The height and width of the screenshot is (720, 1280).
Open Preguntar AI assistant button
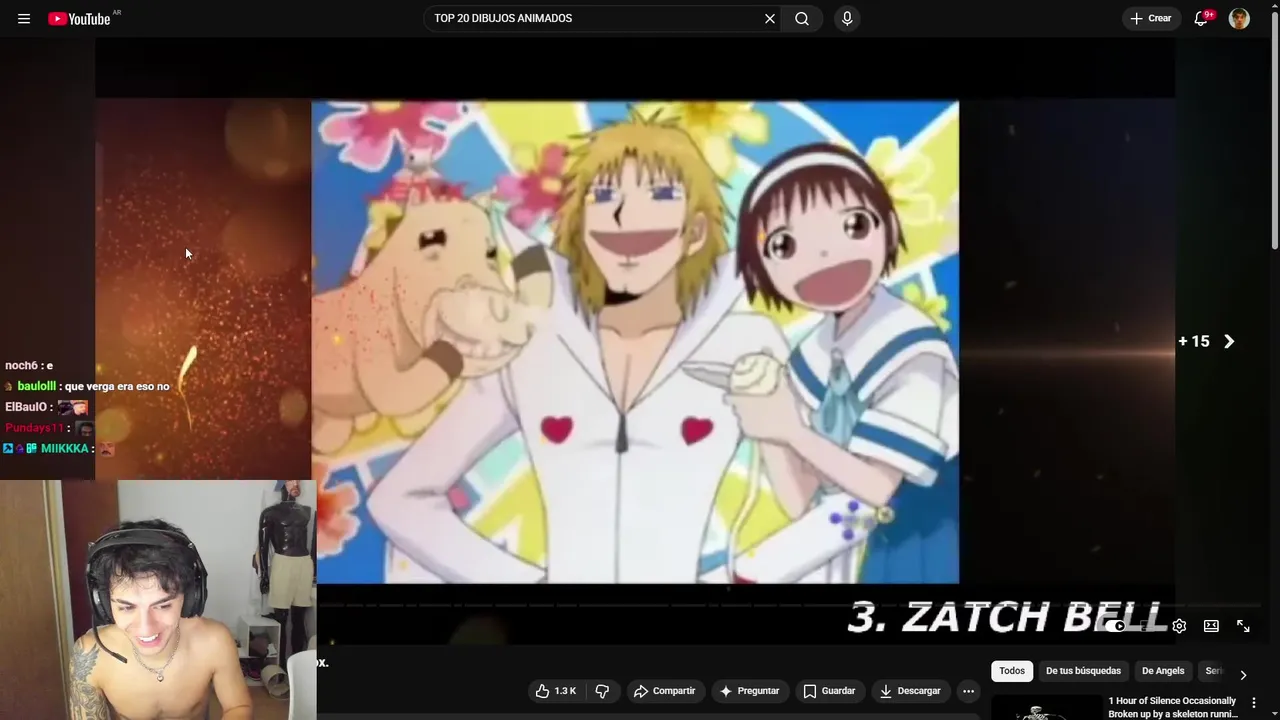749,691
